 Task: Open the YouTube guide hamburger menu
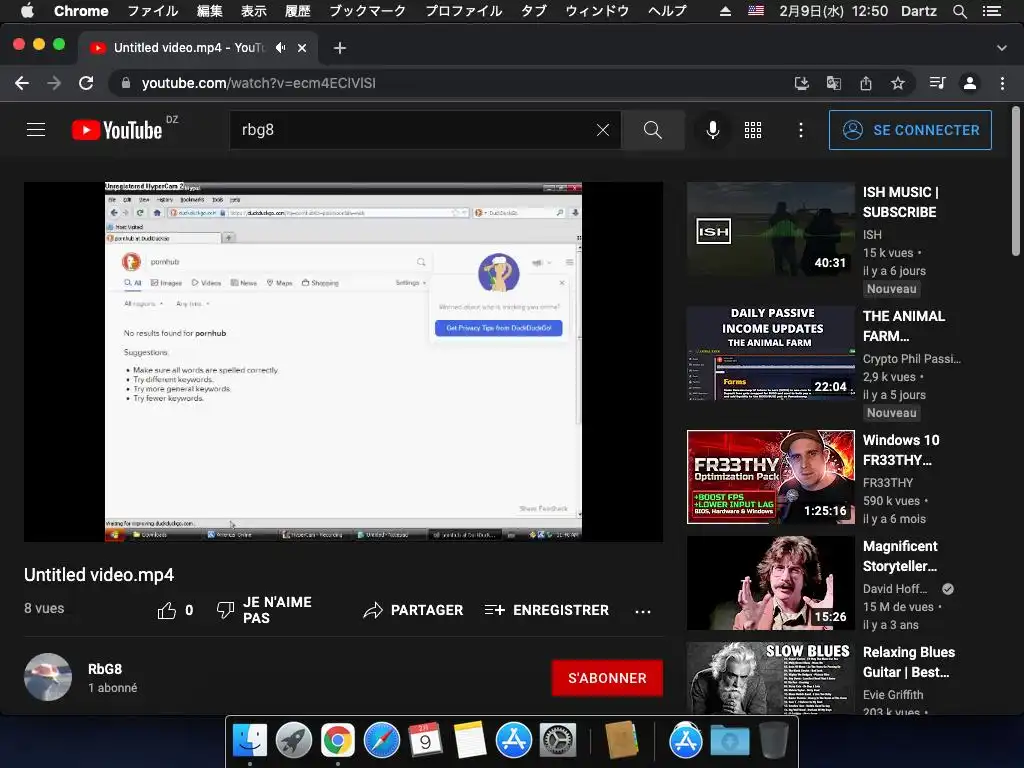point(36,130)
